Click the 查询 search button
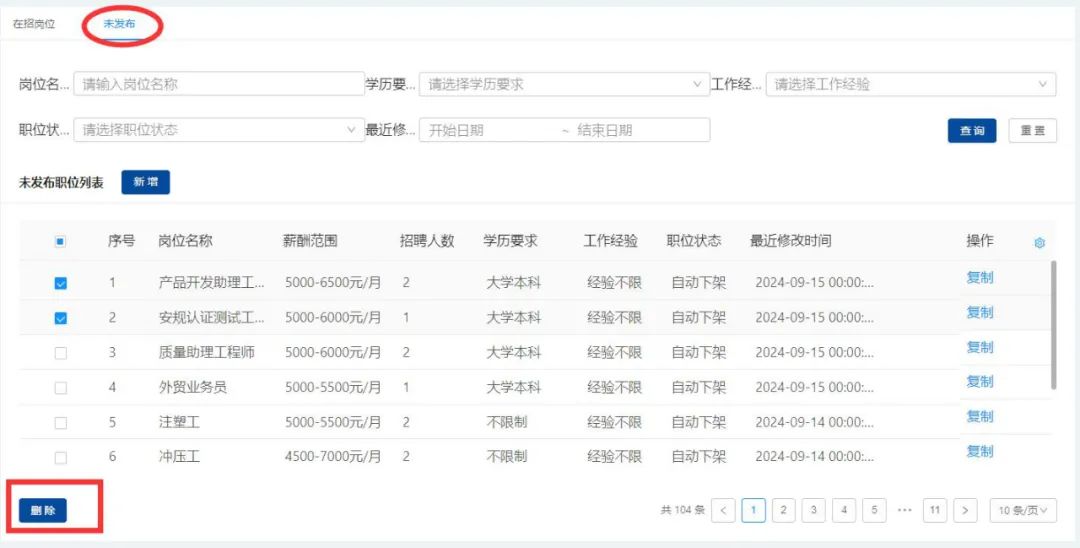The width and height of the screenshot is (1080, 548). pos(972,131)
